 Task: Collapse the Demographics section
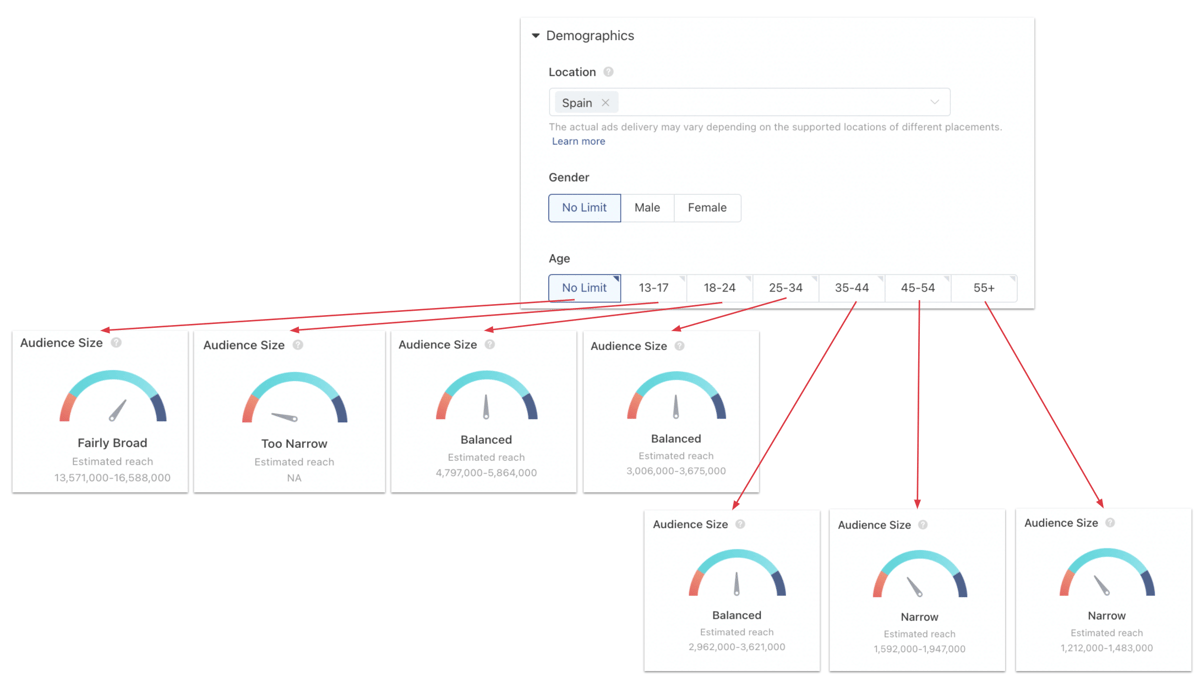coord(536,36)
